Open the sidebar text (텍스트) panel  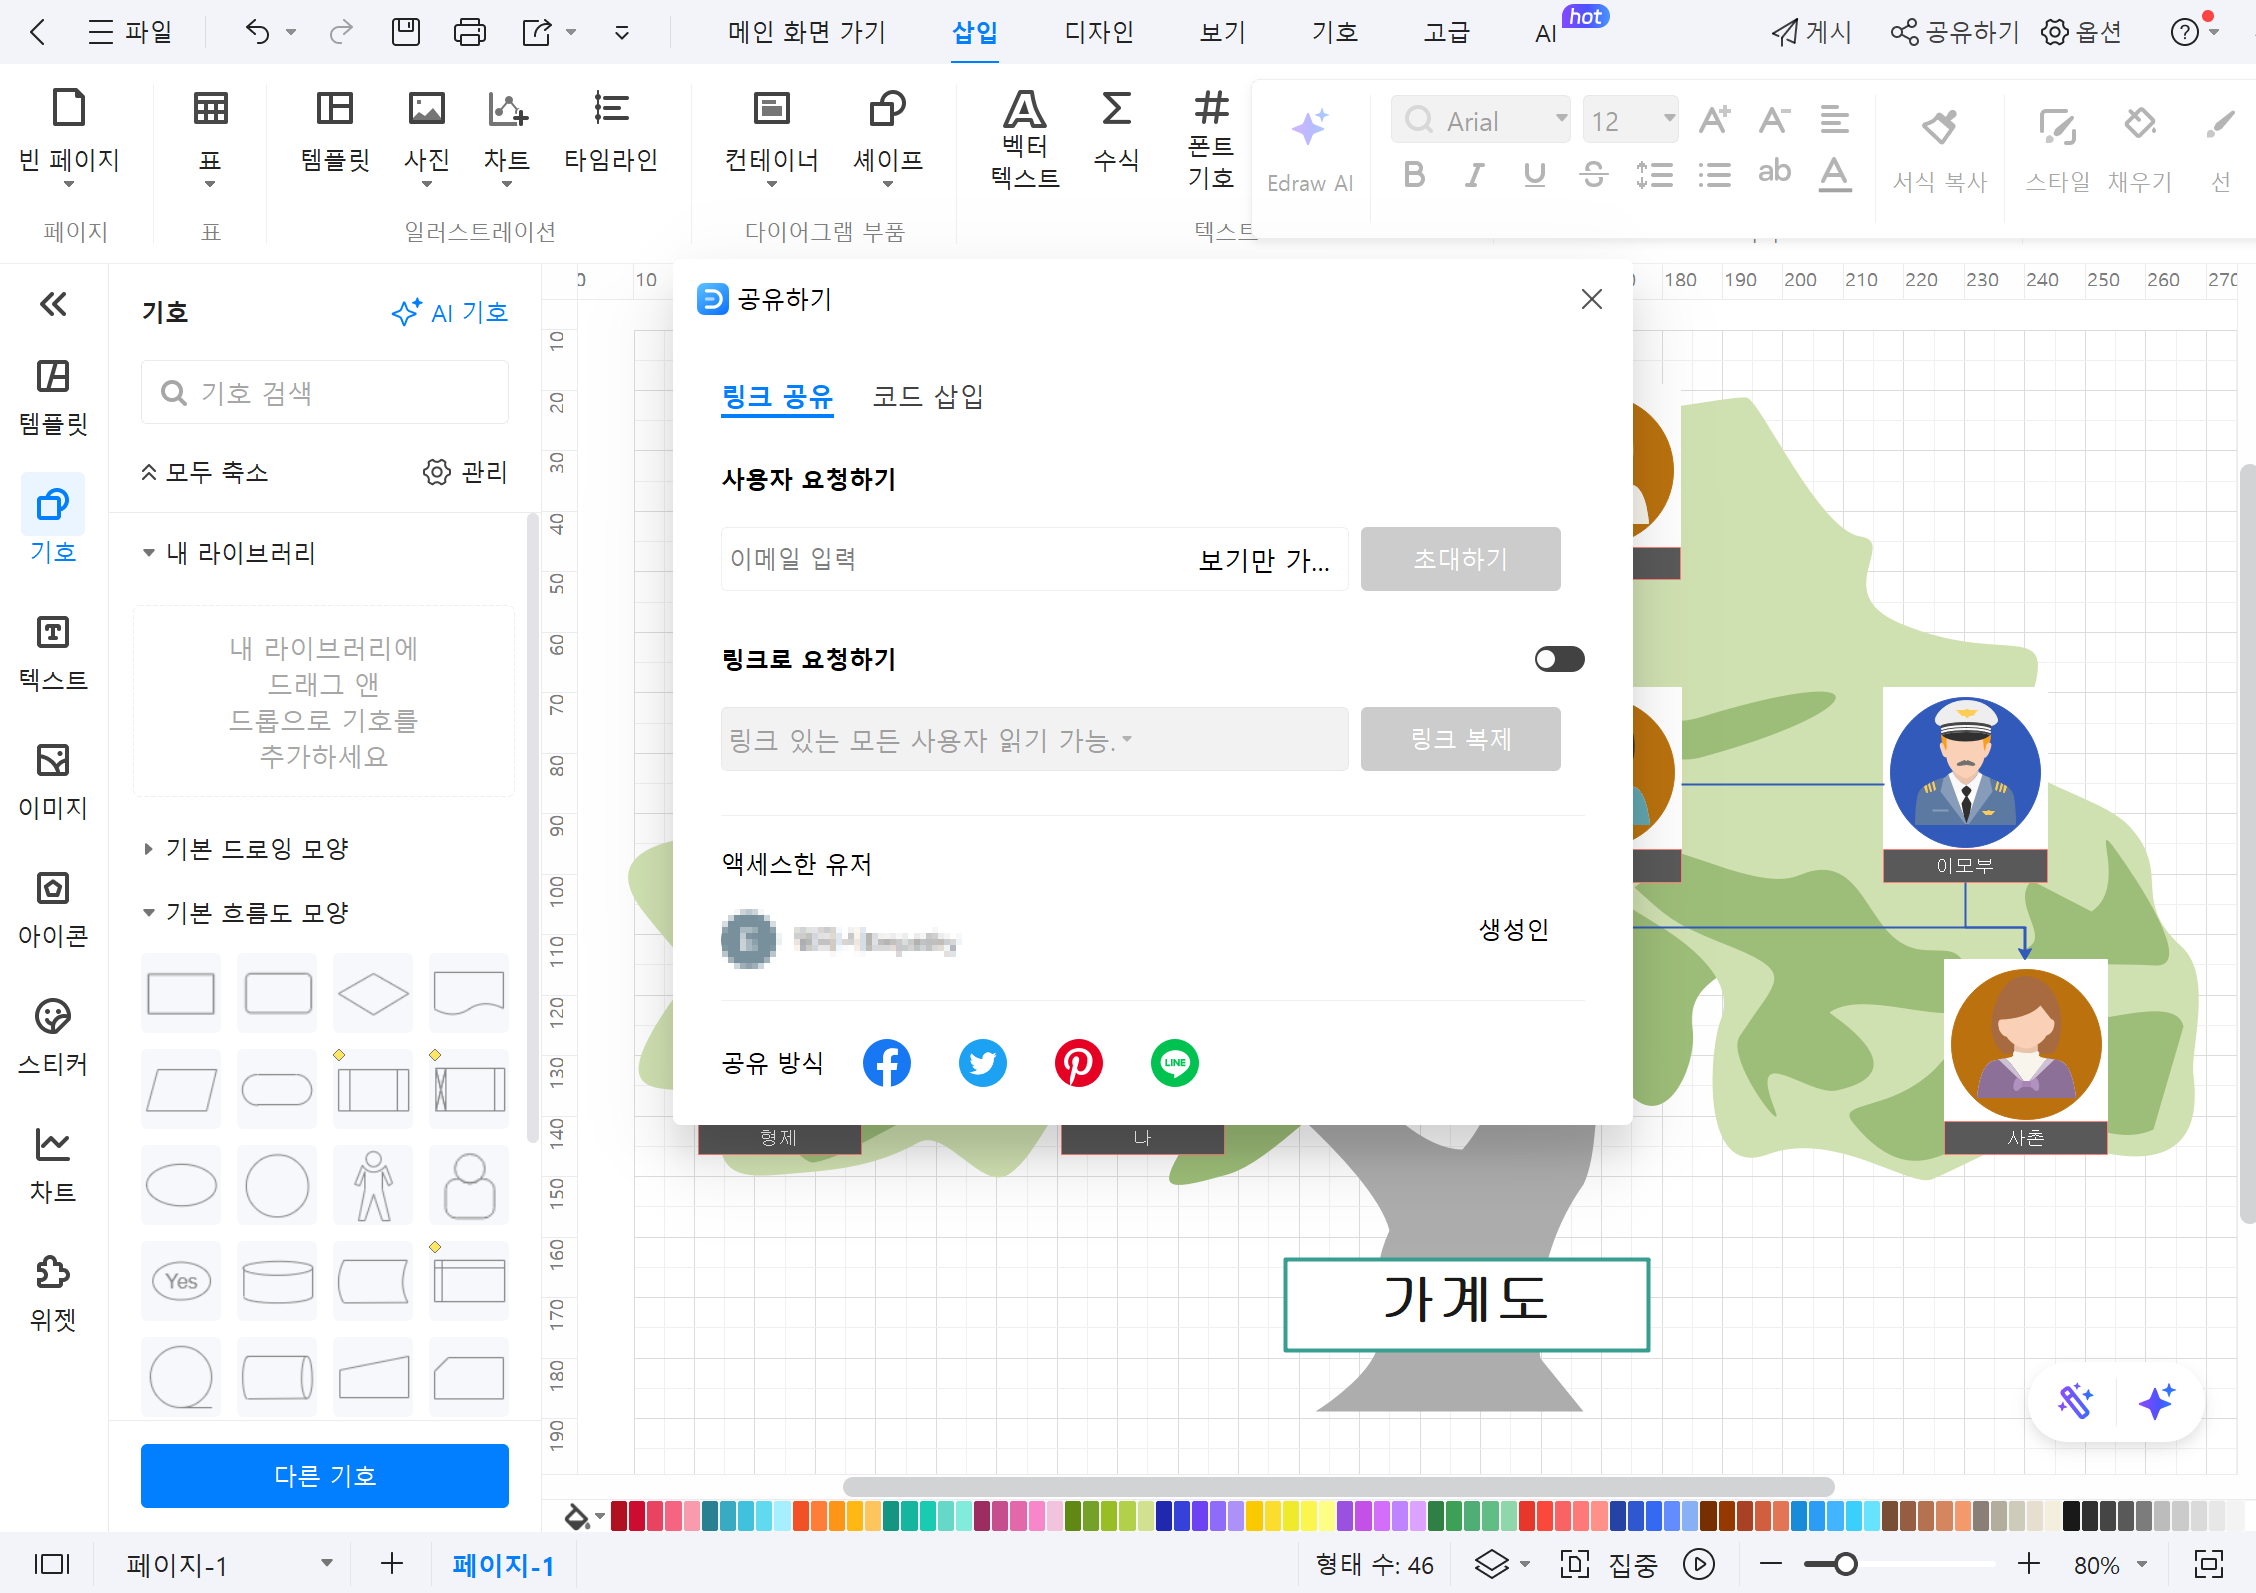click(53, 653)
